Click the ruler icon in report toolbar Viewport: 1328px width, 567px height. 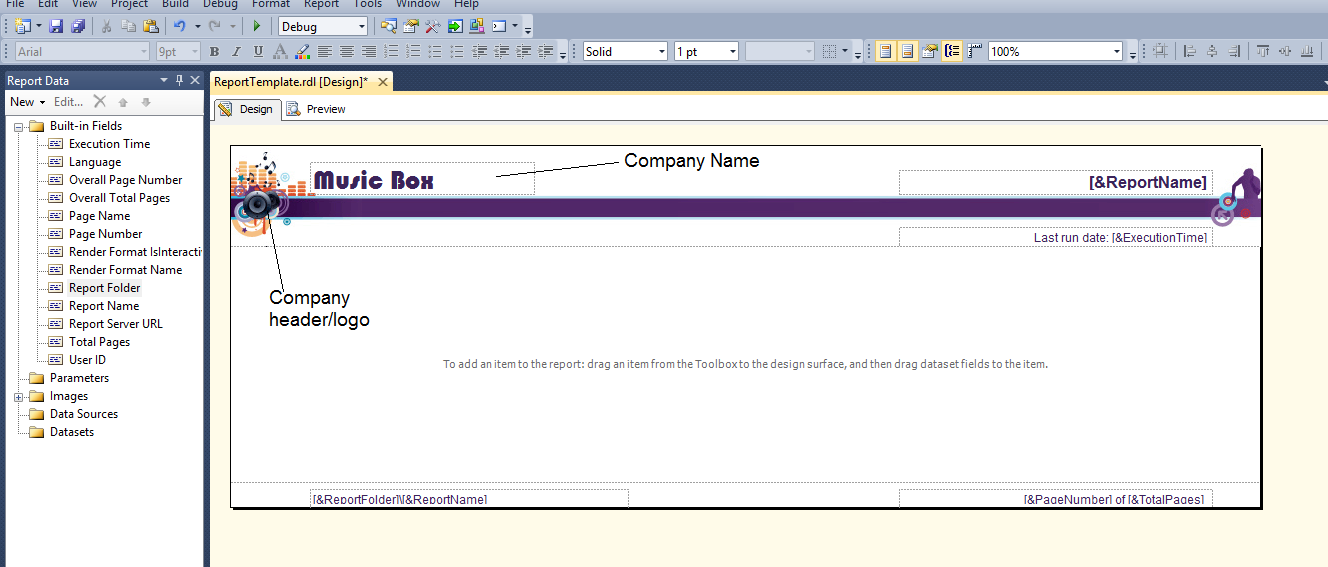(x=975, y=51)
